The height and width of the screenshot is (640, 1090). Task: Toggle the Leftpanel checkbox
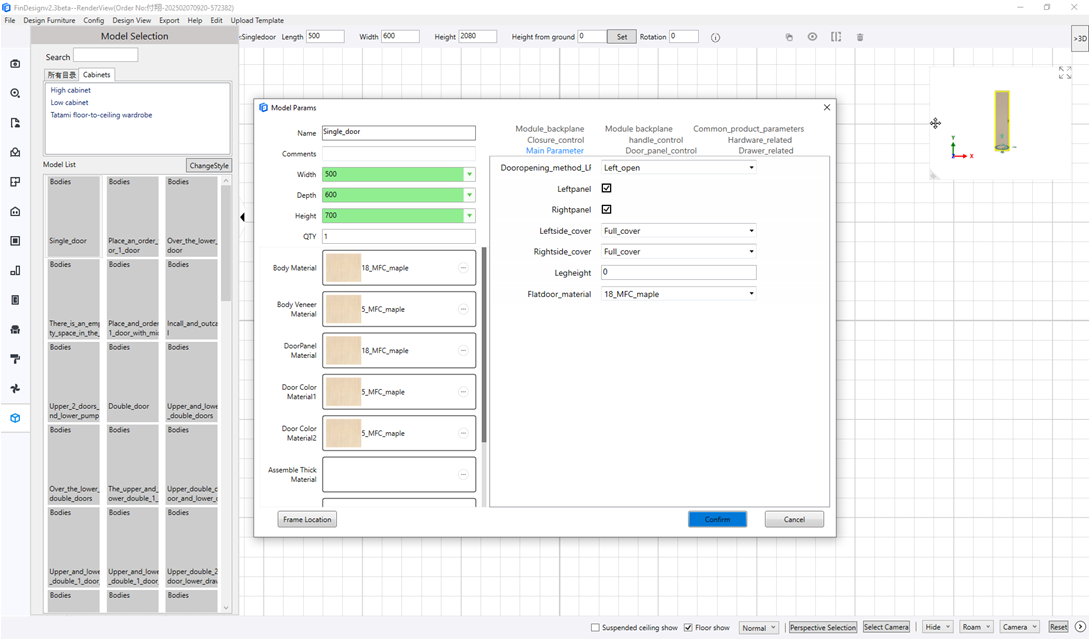[x=606, y=188]
